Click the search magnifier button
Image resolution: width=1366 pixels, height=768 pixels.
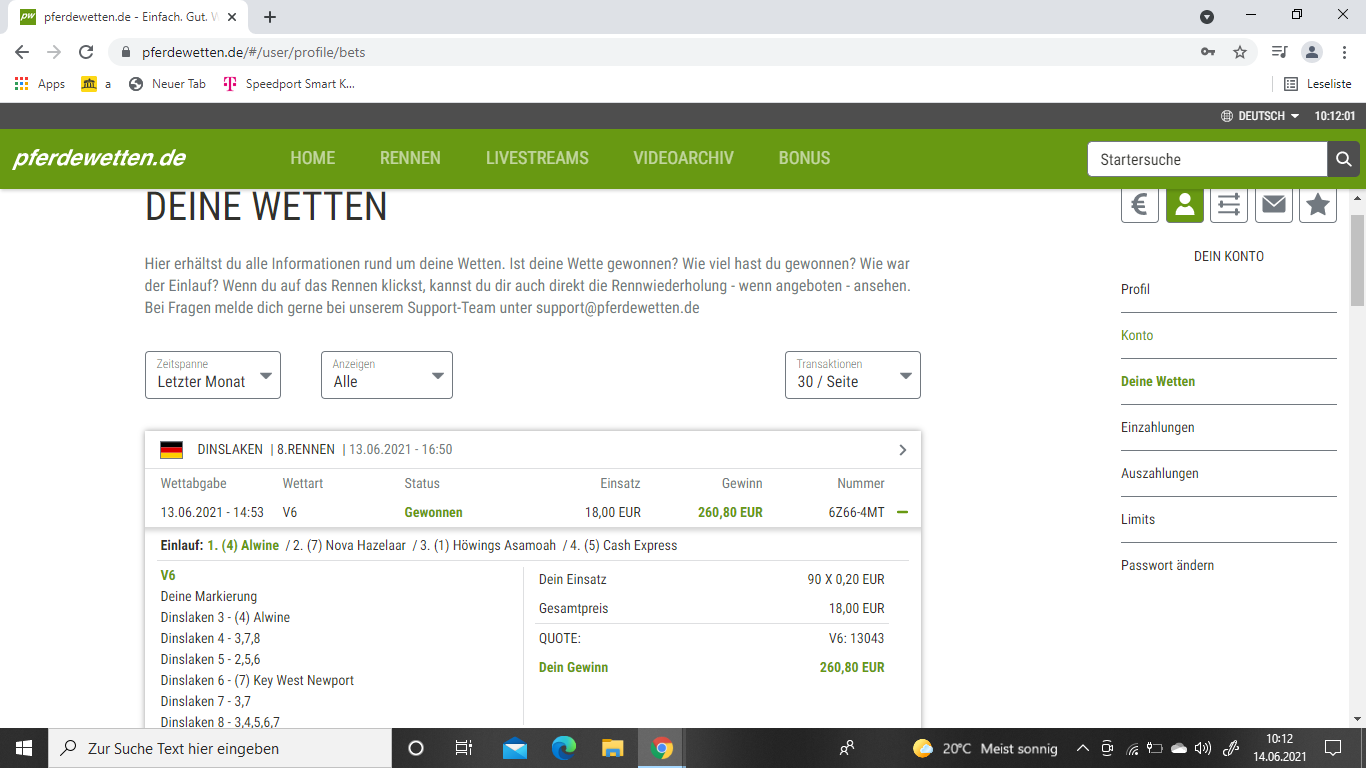click(x=1343, y=159)
